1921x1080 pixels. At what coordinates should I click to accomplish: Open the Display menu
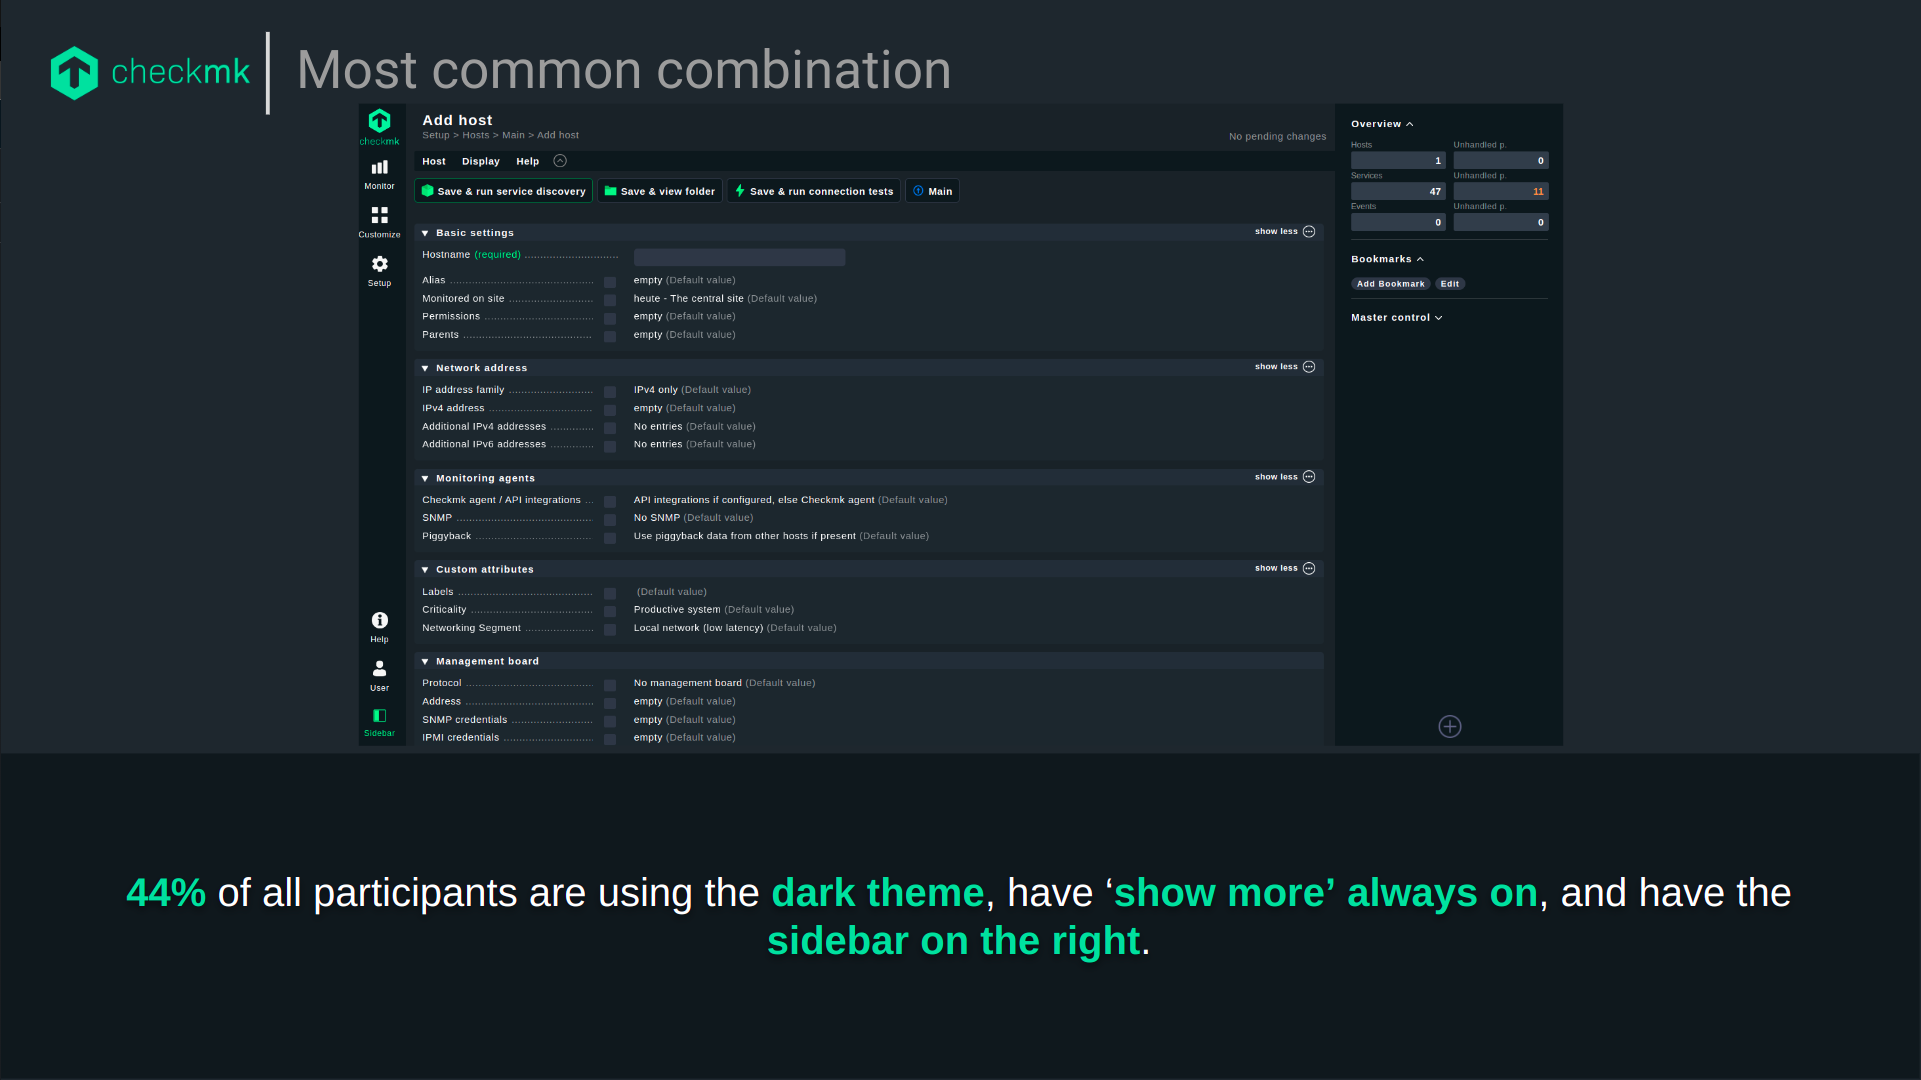[x=480, y=161]
